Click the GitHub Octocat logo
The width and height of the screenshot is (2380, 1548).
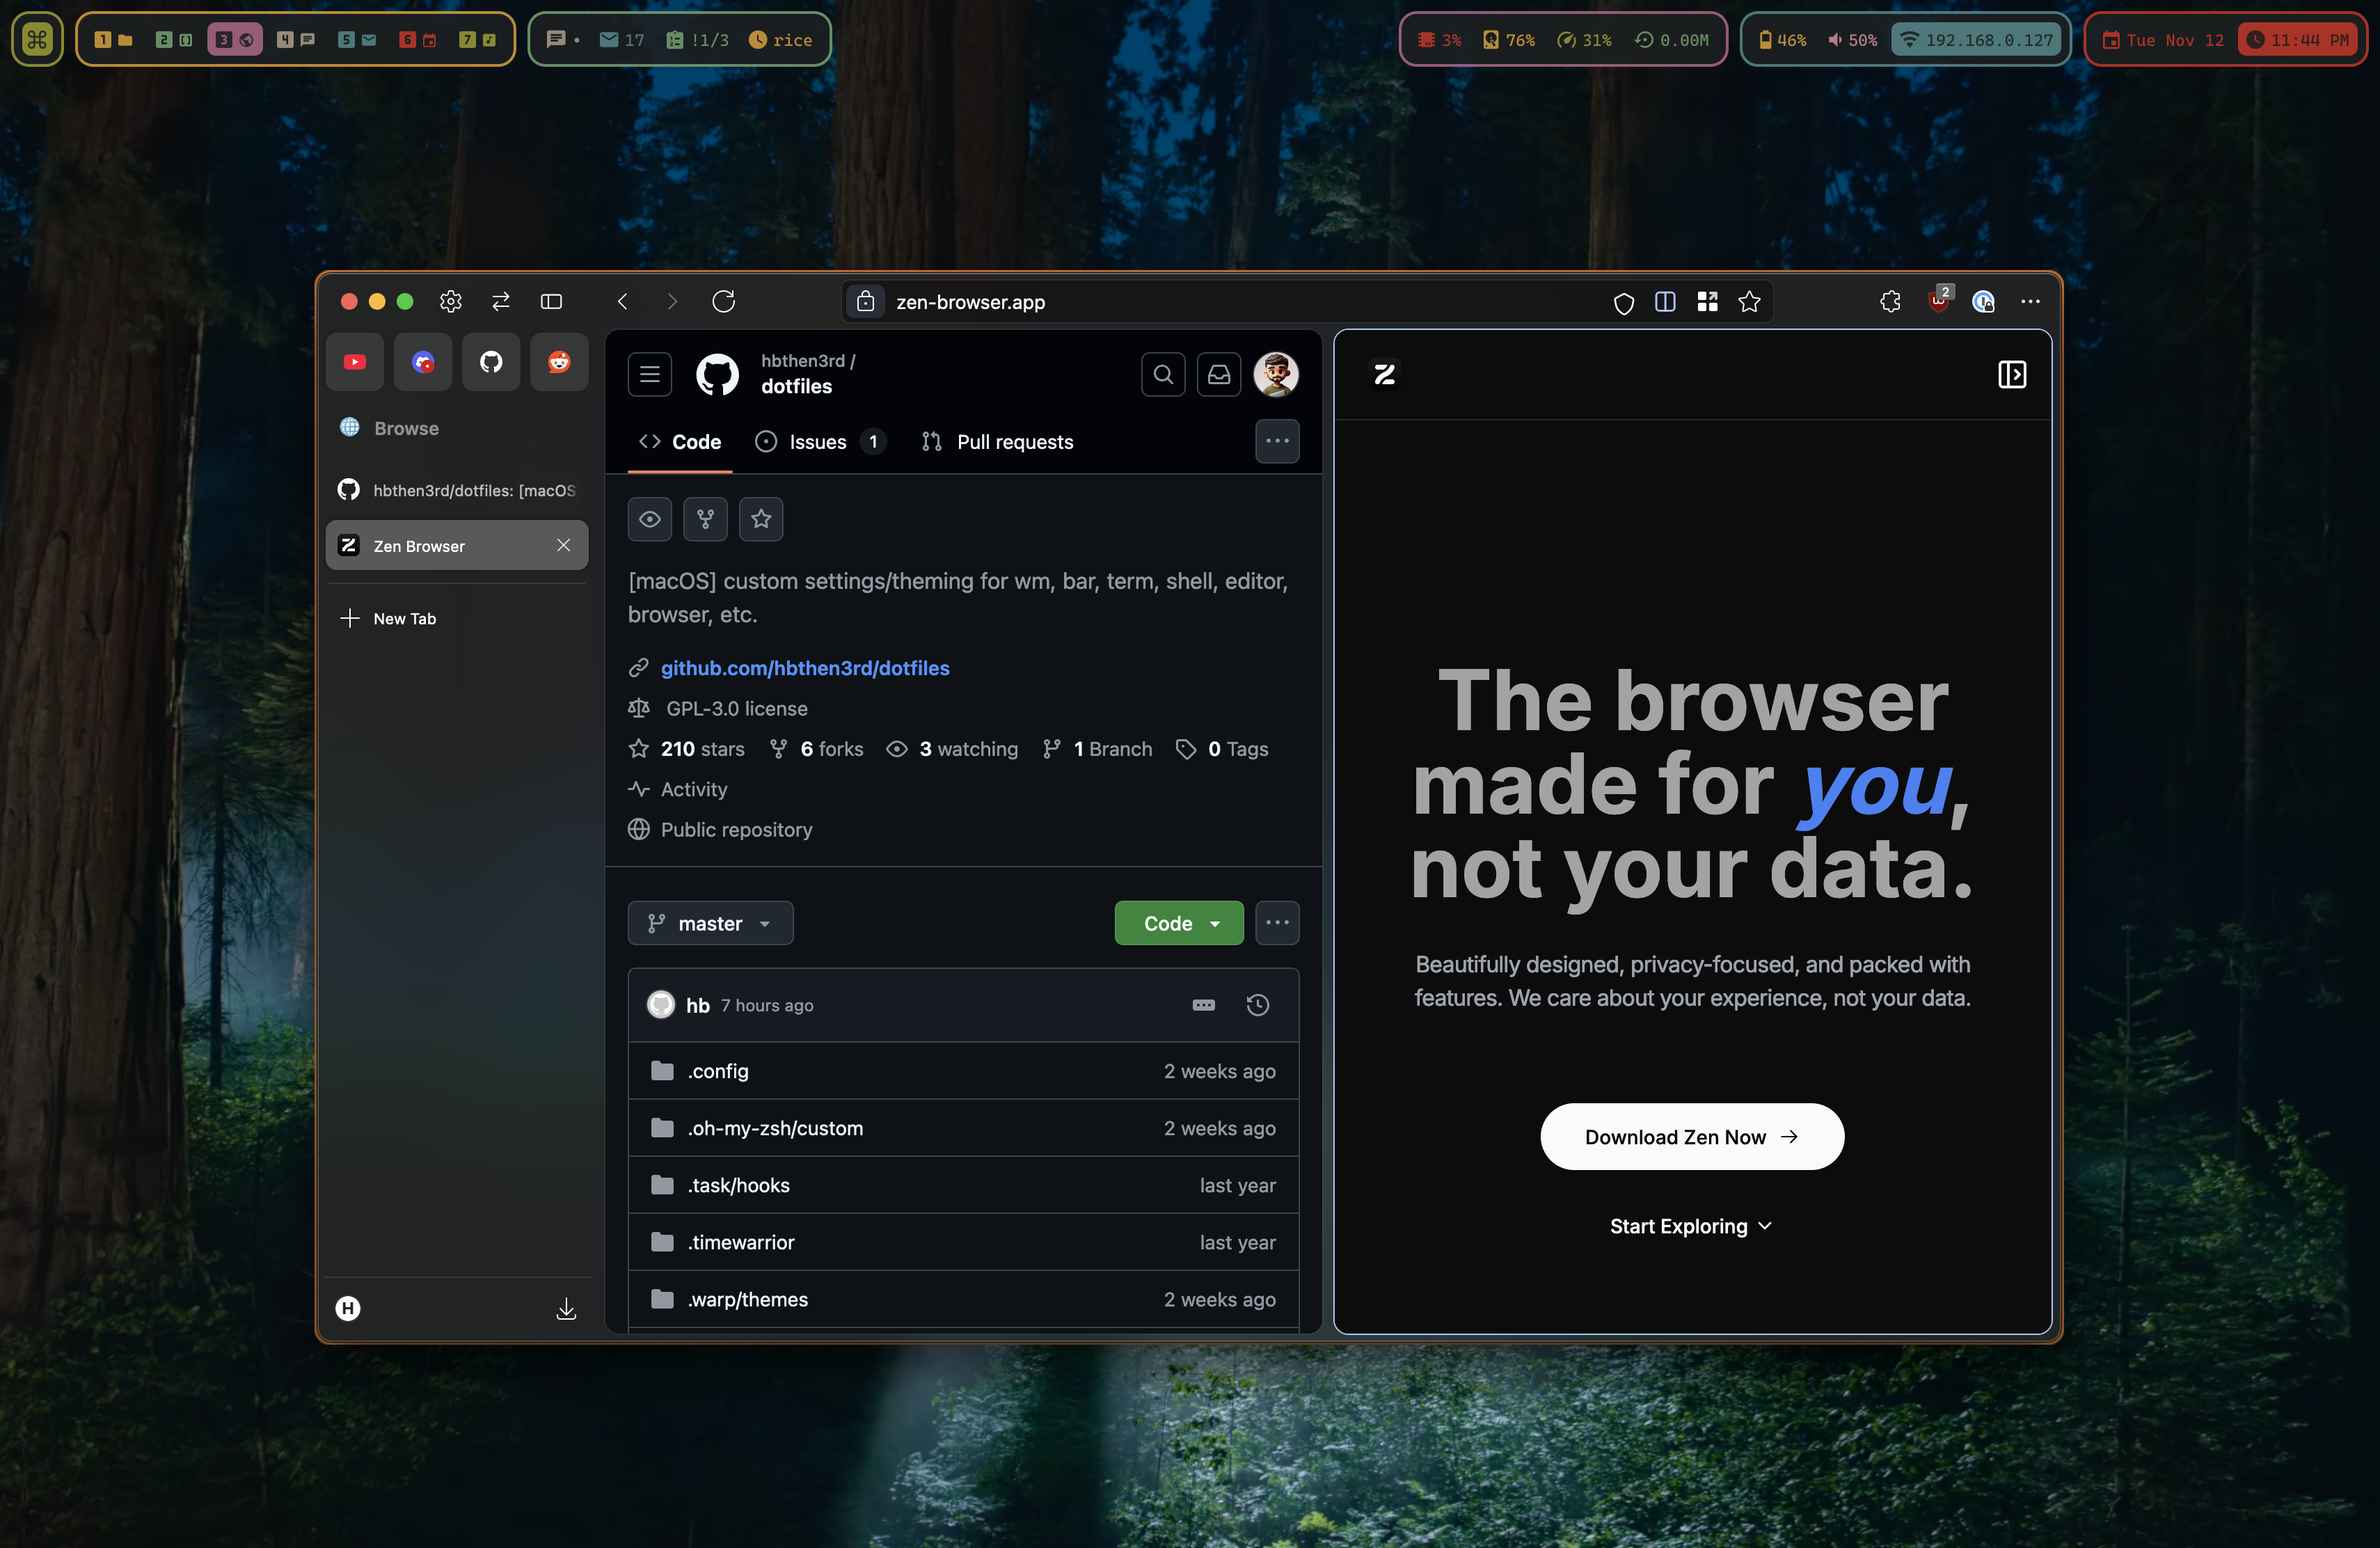click(x=717, y=375)
